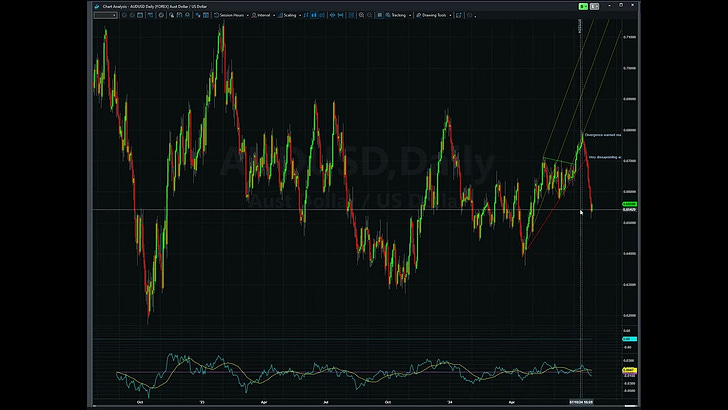Screen dimensions: 728x410
Task: Click the '24 year label on date axis
Action: 449,402
